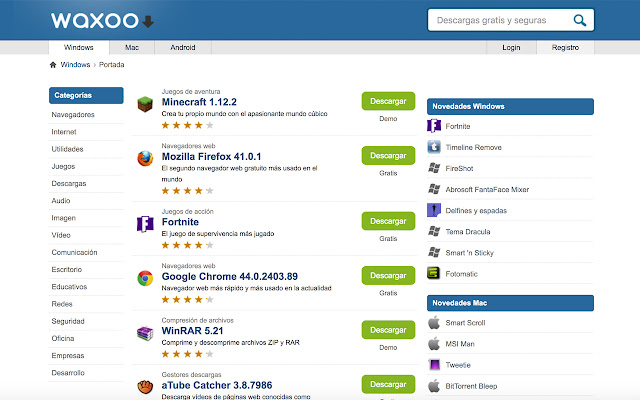This screenshot has width=640, height=400.
Task: Click Descargar for aTube Catcher
Action: pos(388,384)
